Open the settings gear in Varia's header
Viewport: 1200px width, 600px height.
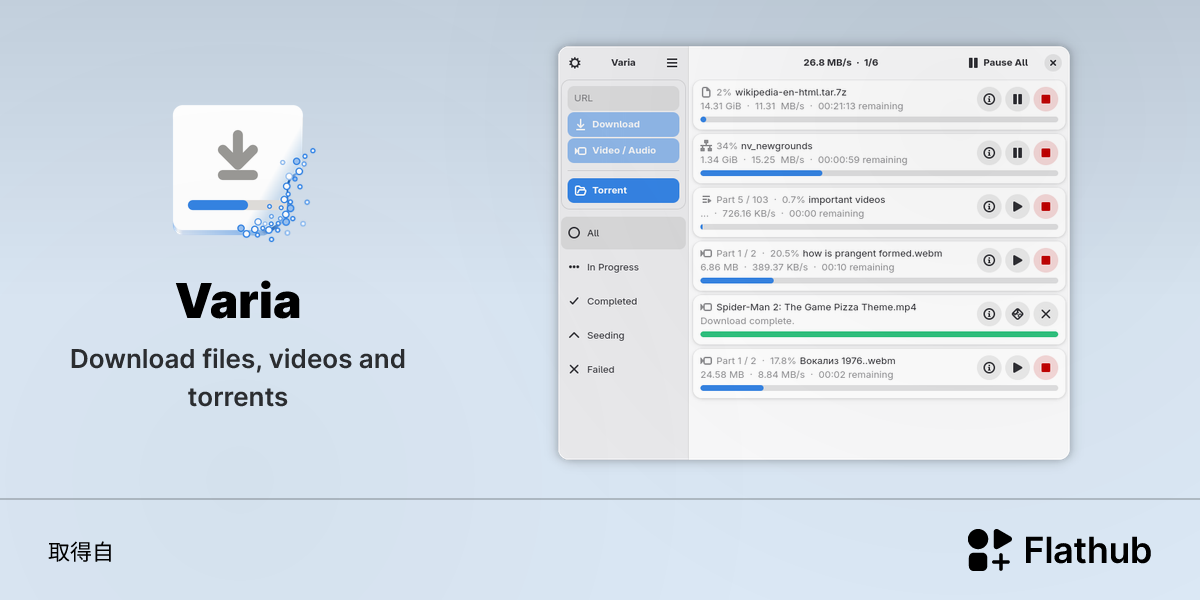pyautogui.click(x=575, y=62)
